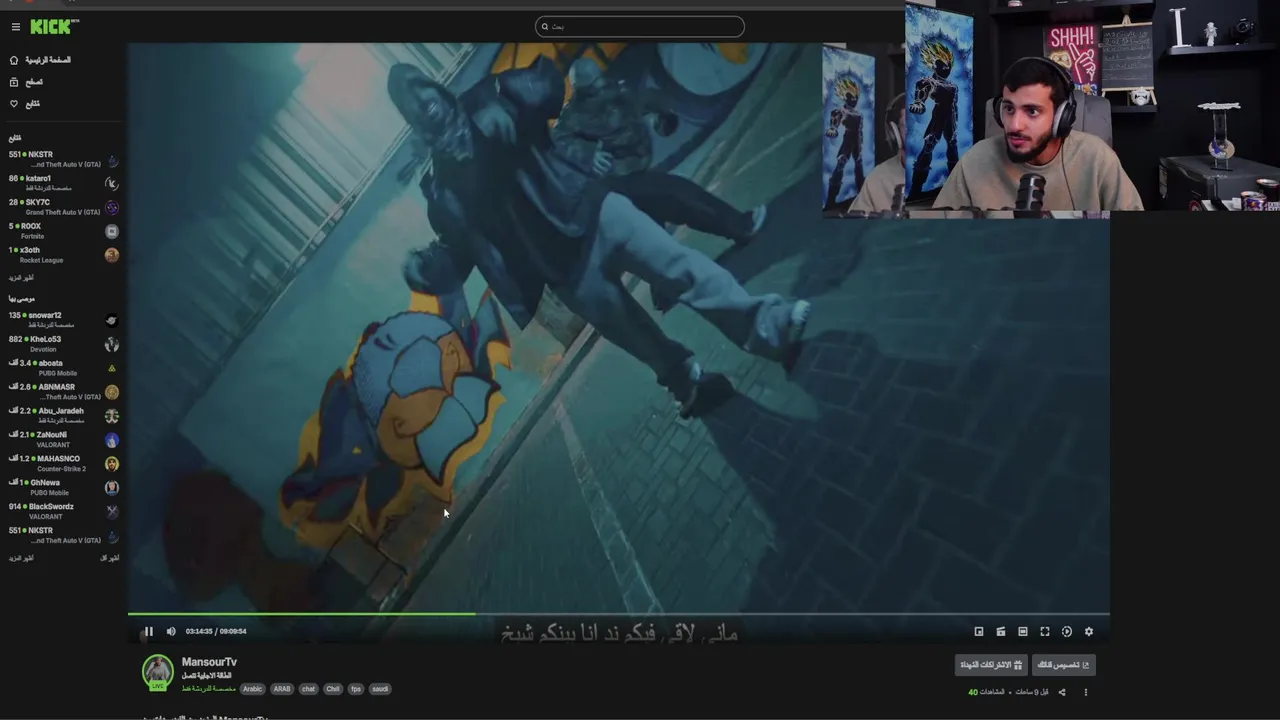This screenshot has height=720, width=1280.
Task: Click the fps tag
Action: coord(356,689)
